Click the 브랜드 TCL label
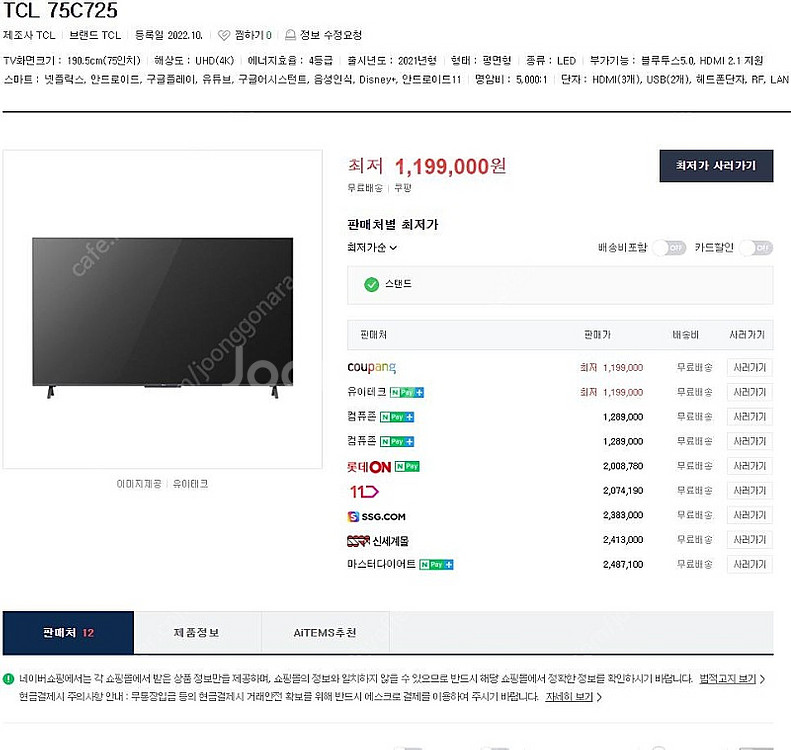The image size is (791, 750). coord(95,35)
